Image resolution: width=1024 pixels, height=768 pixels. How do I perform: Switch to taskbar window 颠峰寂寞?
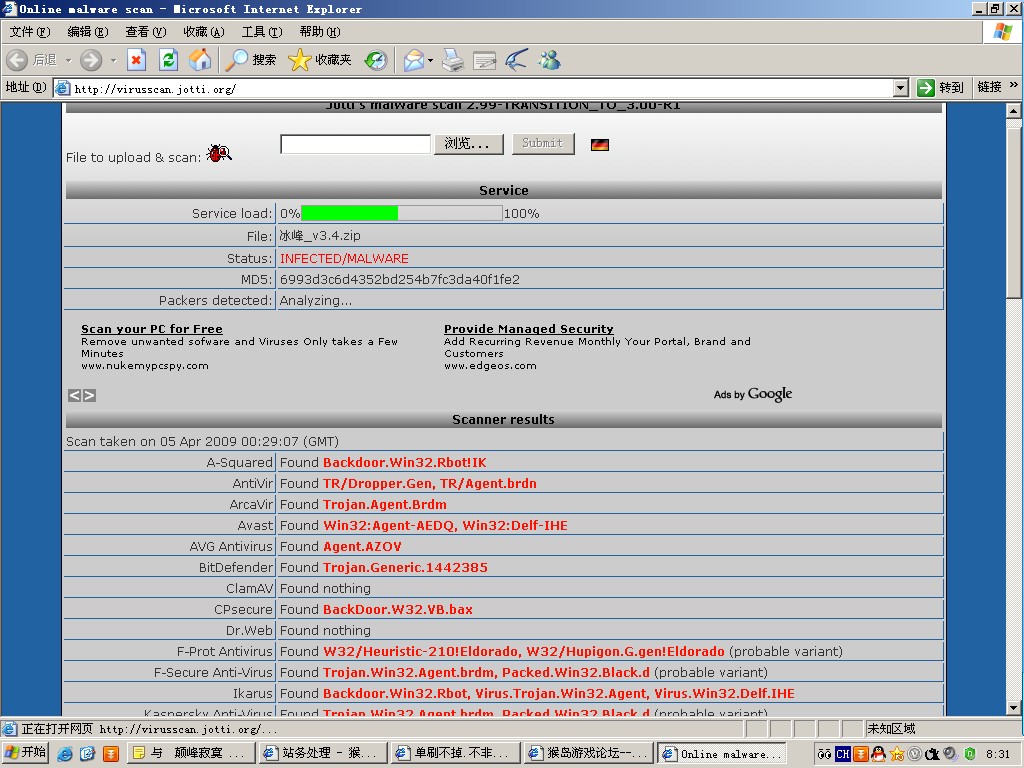pyautogui.click(x=190, y=753)
